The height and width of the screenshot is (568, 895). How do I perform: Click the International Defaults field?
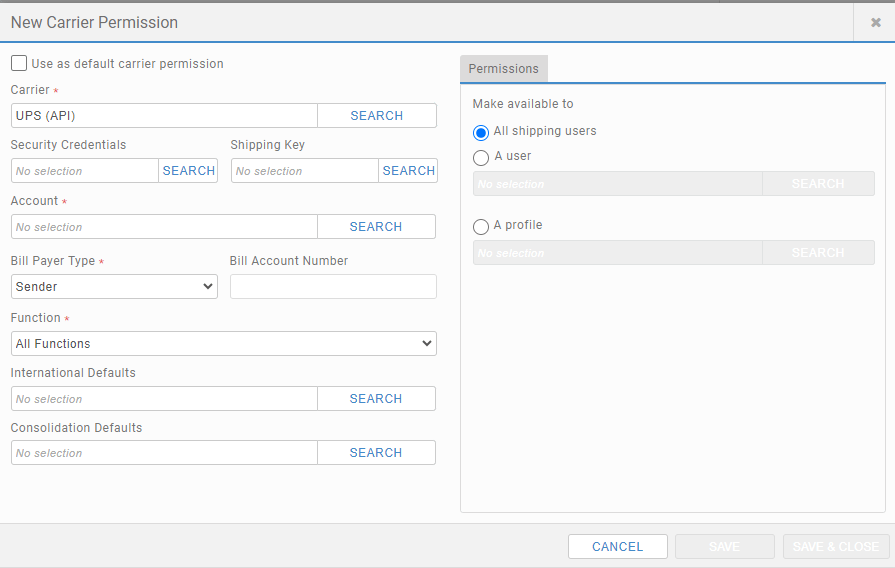164,399
